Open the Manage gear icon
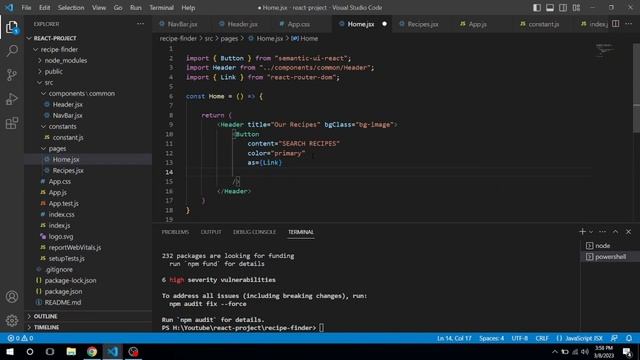The height and width of the screenshot is (360, 640). point(12,321)
